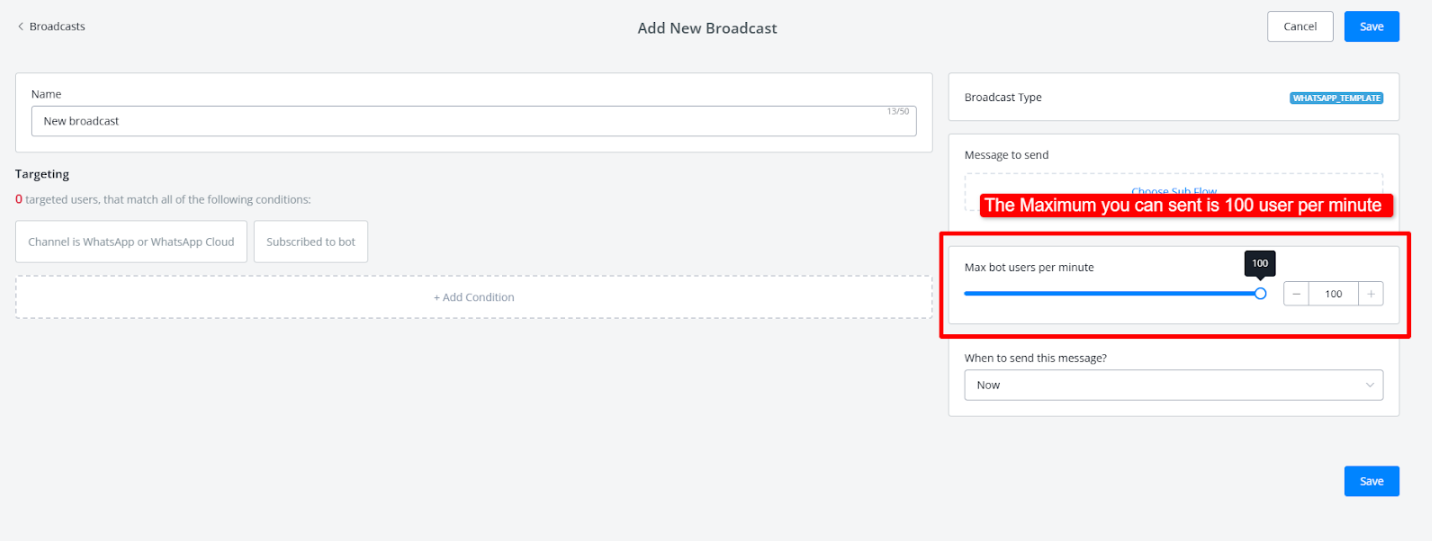
Task: Click the number field showing 100
Action: pos(1333,294)
